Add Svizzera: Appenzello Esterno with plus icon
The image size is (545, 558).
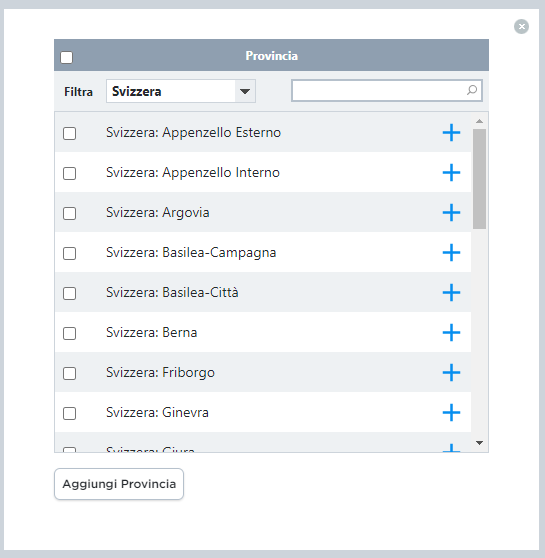451,133
